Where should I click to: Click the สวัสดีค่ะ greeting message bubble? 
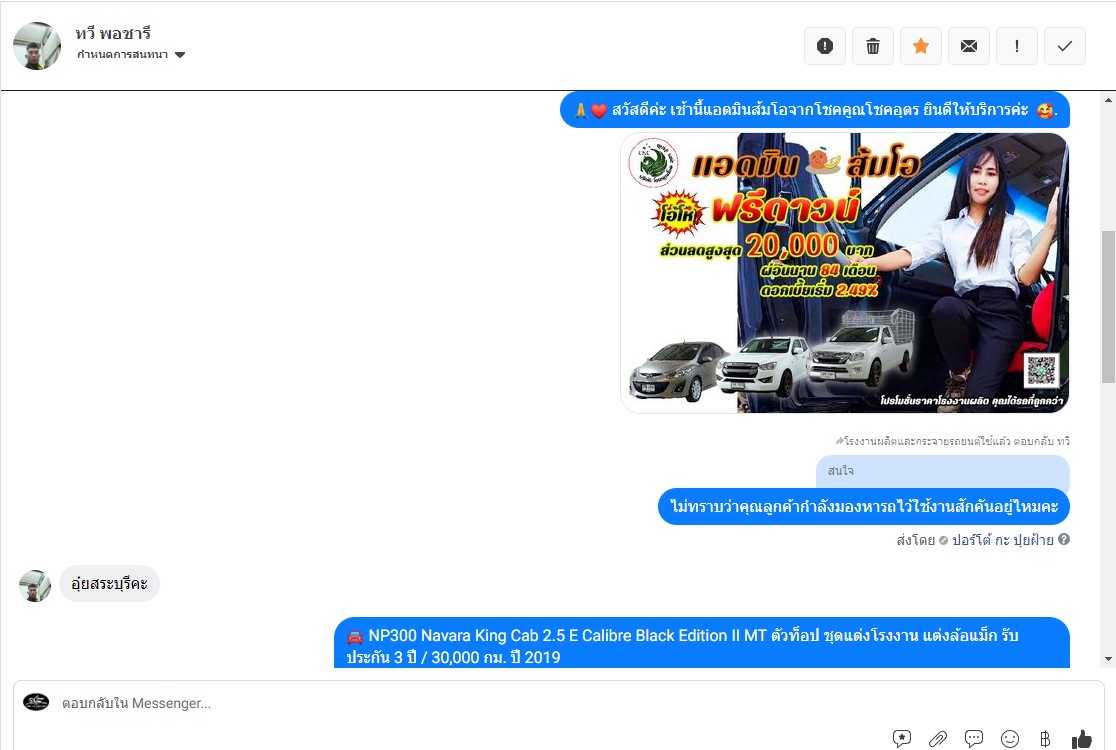(815, 110)
